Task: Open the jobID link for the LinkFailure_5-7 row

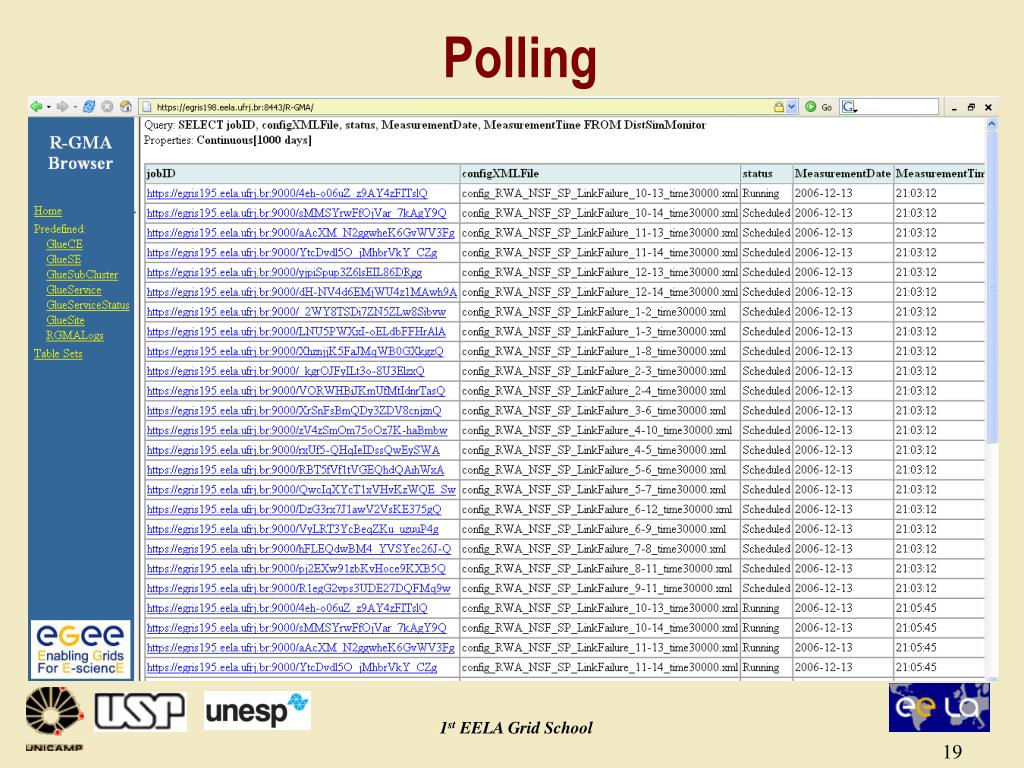Action: [x=301, y=490]
